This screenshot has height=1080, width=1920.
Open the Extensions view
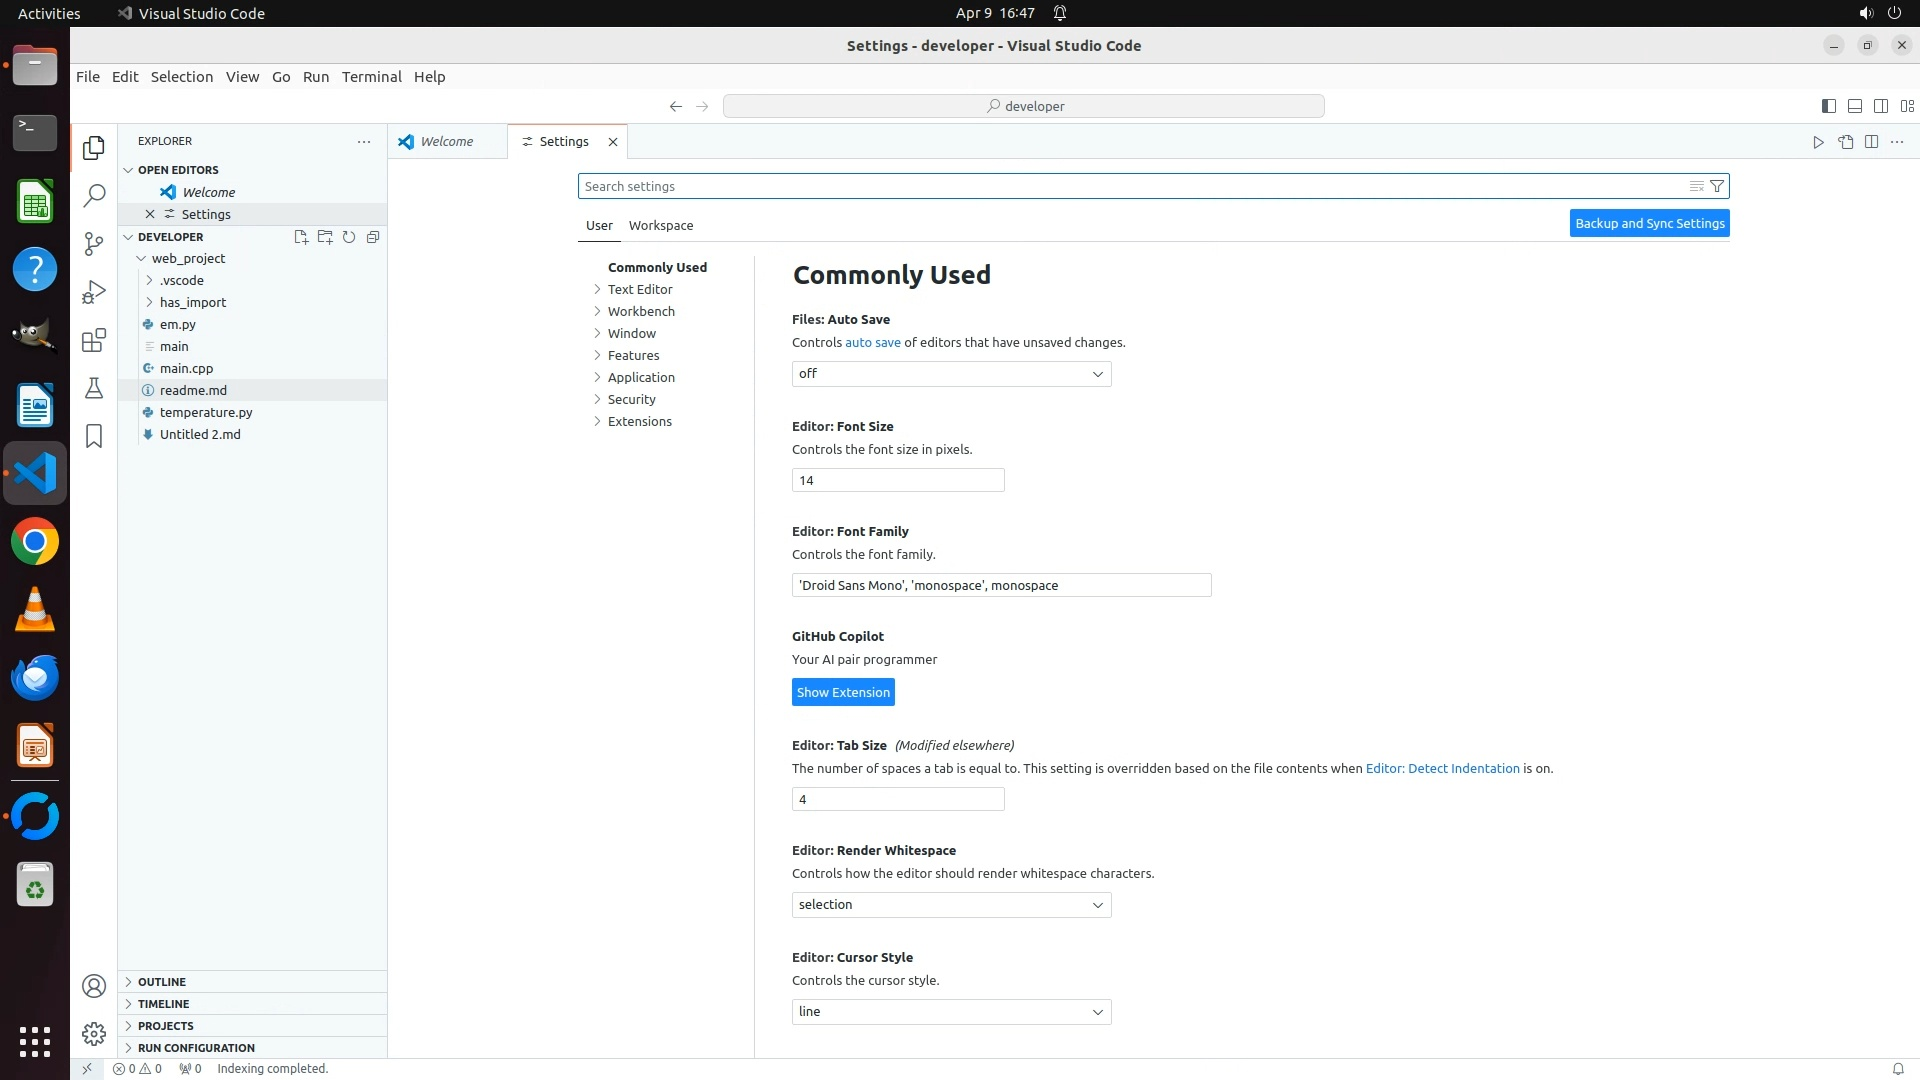[x=94, y=340]
